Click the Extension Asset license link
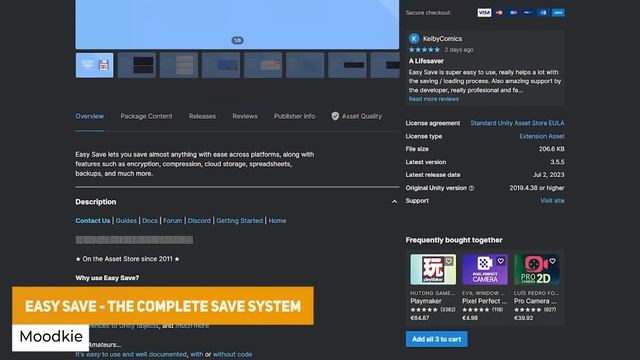 (x=542, y=136)
